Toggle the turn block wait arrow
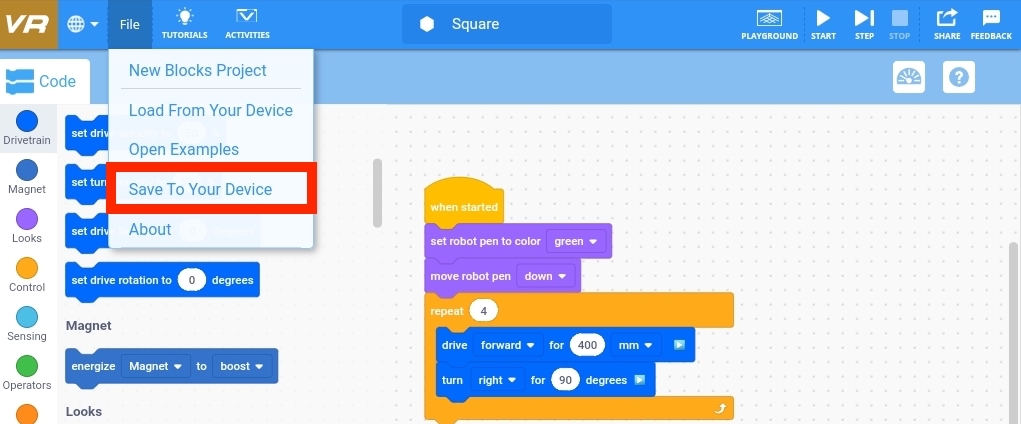The height and width of the screenshot is (424, 1021). pos(639,380)
